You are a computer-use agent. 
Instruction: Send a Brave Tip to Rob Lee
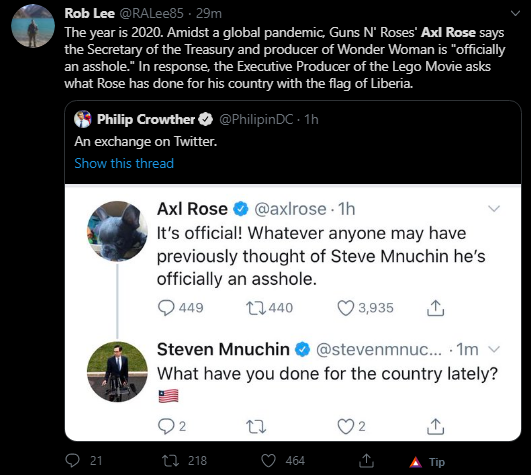pos(427,462)
